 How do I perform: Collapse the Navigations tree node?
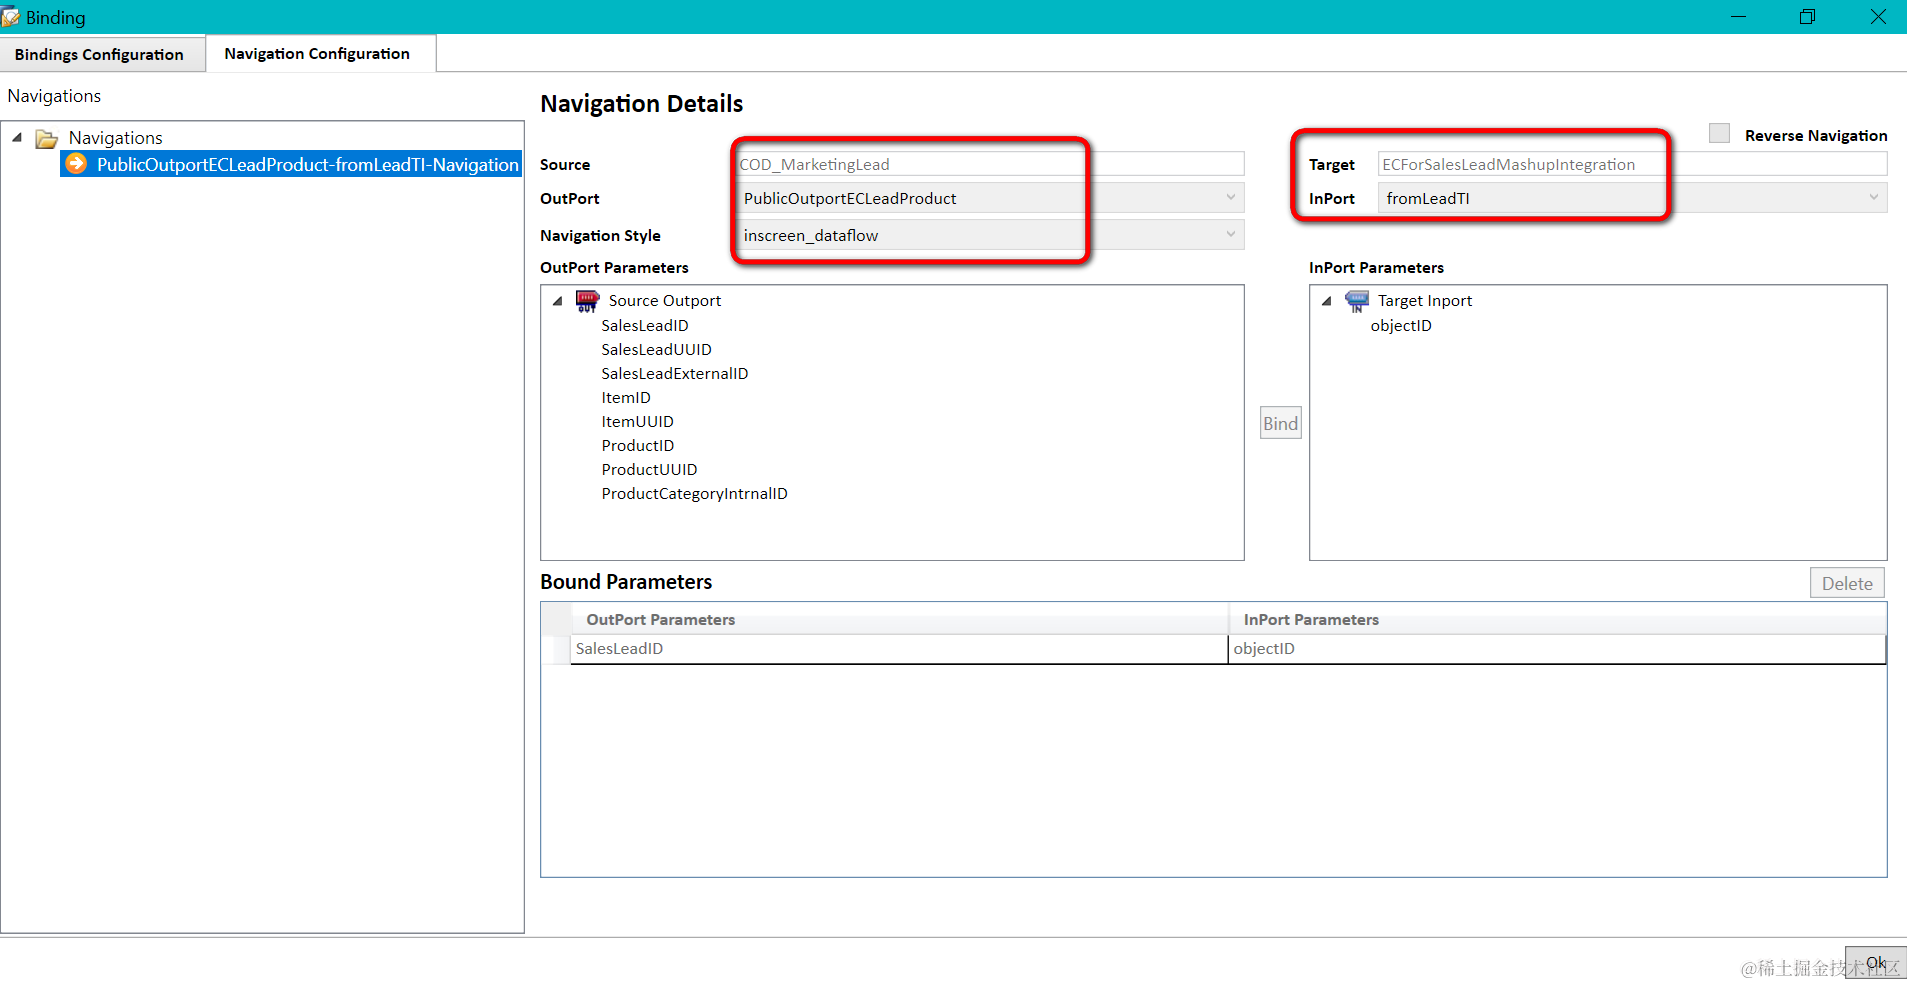click(17, 137)
